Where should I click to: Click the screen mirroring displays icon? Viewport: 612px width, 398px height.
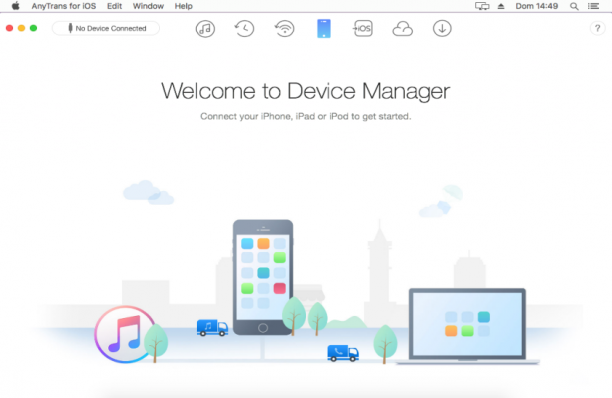(482, 6)
